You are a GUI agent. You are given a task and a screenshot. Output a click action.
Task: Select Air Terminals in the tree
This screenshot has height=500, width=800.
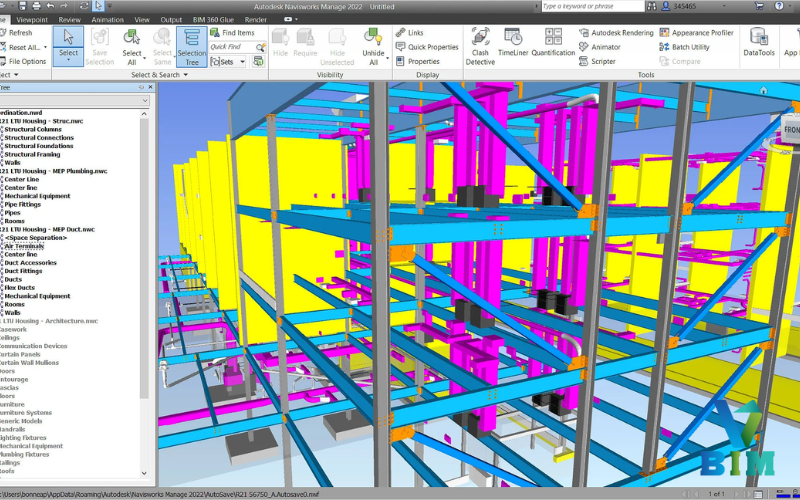coord(24,246)
